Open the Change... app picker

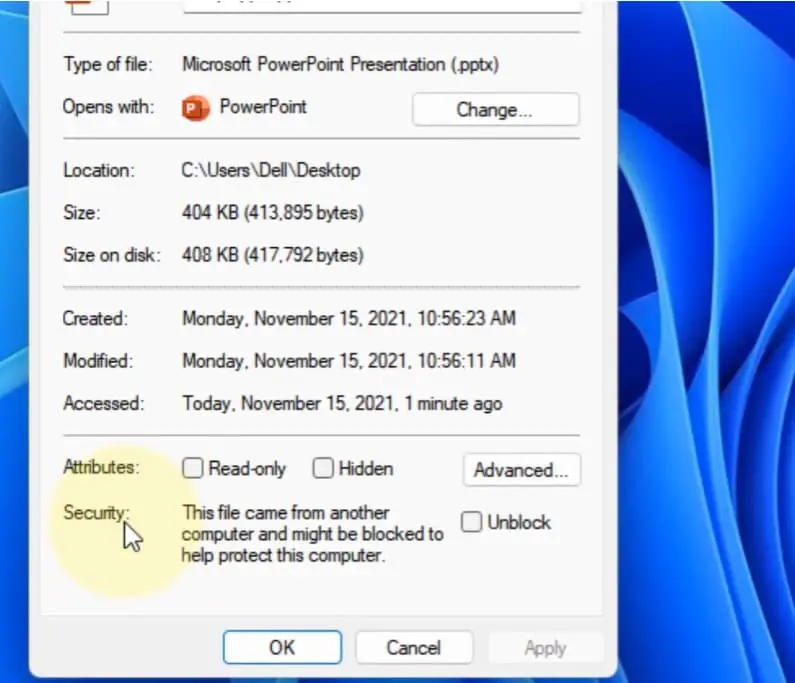(495, 110)
